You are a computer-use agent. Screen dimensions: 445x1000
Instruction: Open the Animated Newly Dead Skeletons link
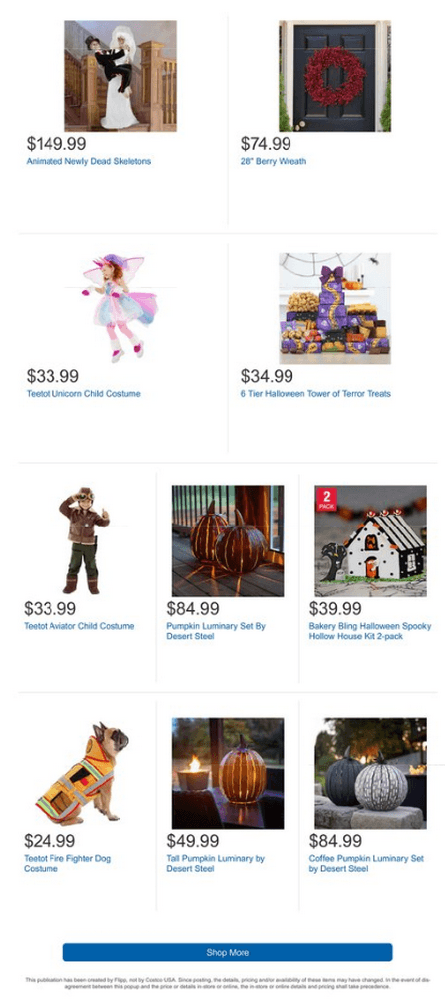tap(89, 161)
